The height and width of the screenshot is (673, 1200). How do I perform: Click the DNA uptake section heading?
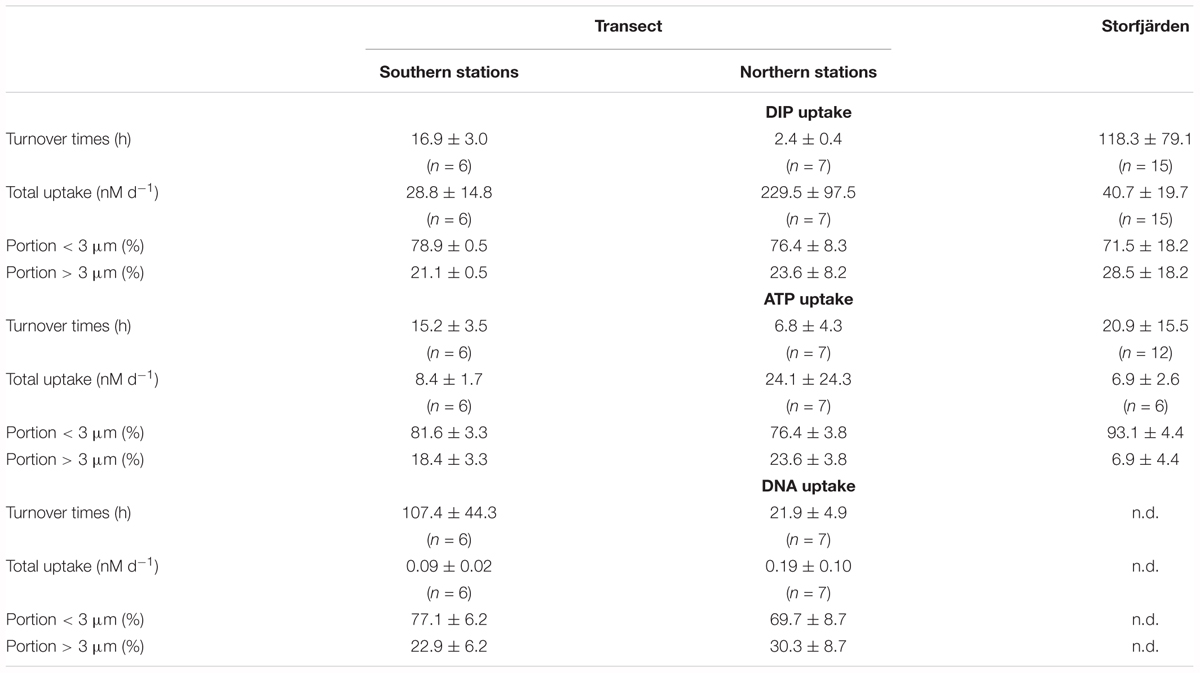pyautogui.click(x=808, y=486)
